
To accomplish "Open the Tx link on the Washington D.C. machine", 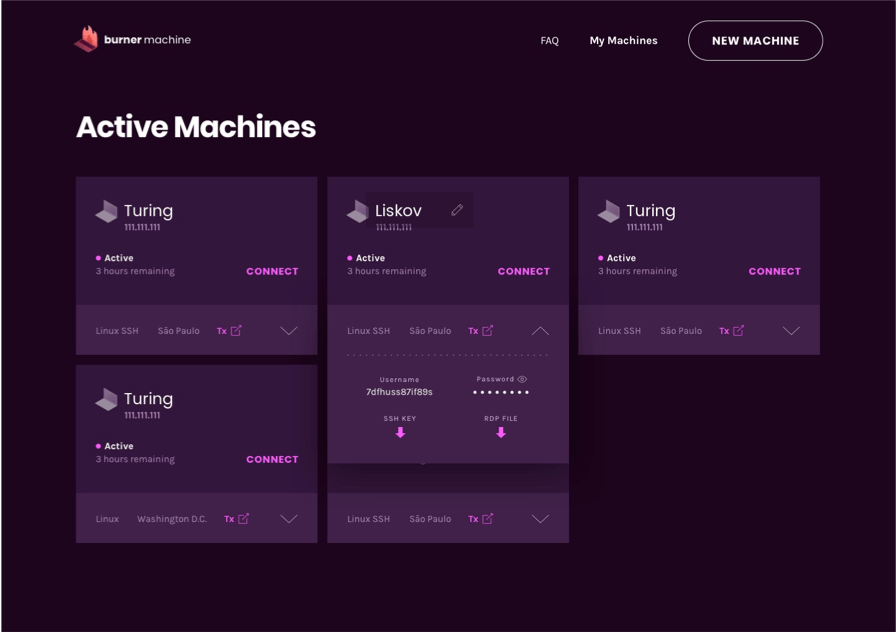I will 236,519.
